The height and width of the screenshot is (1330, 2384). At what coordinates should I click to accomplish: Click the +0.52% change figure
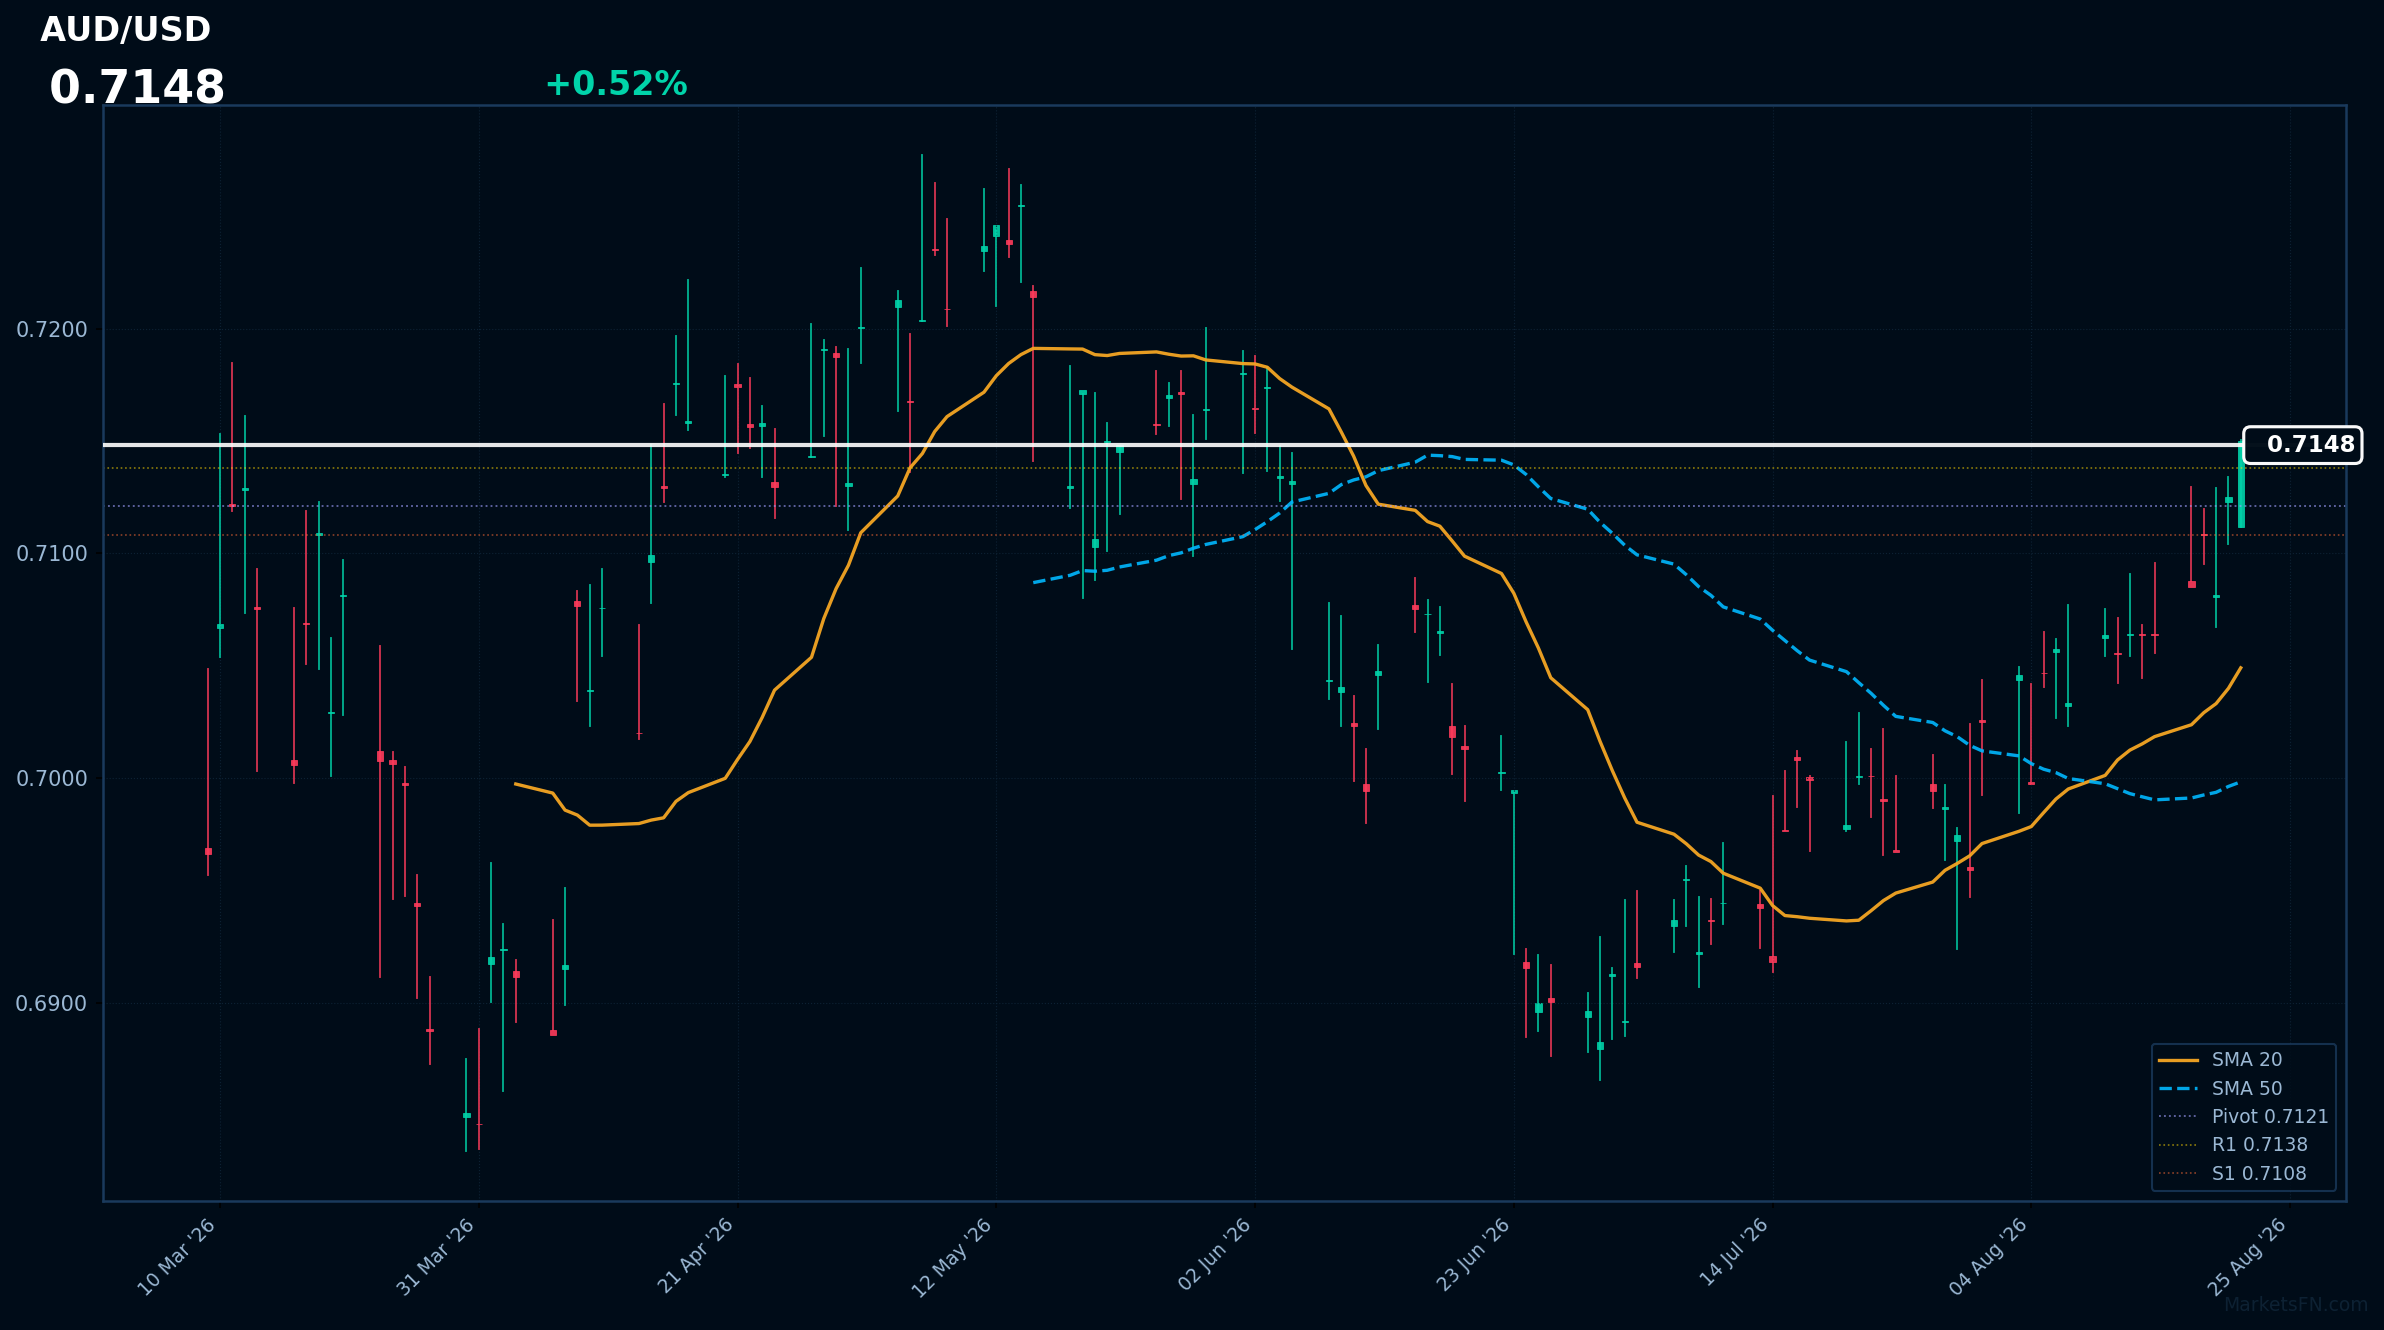pos(616,84)
